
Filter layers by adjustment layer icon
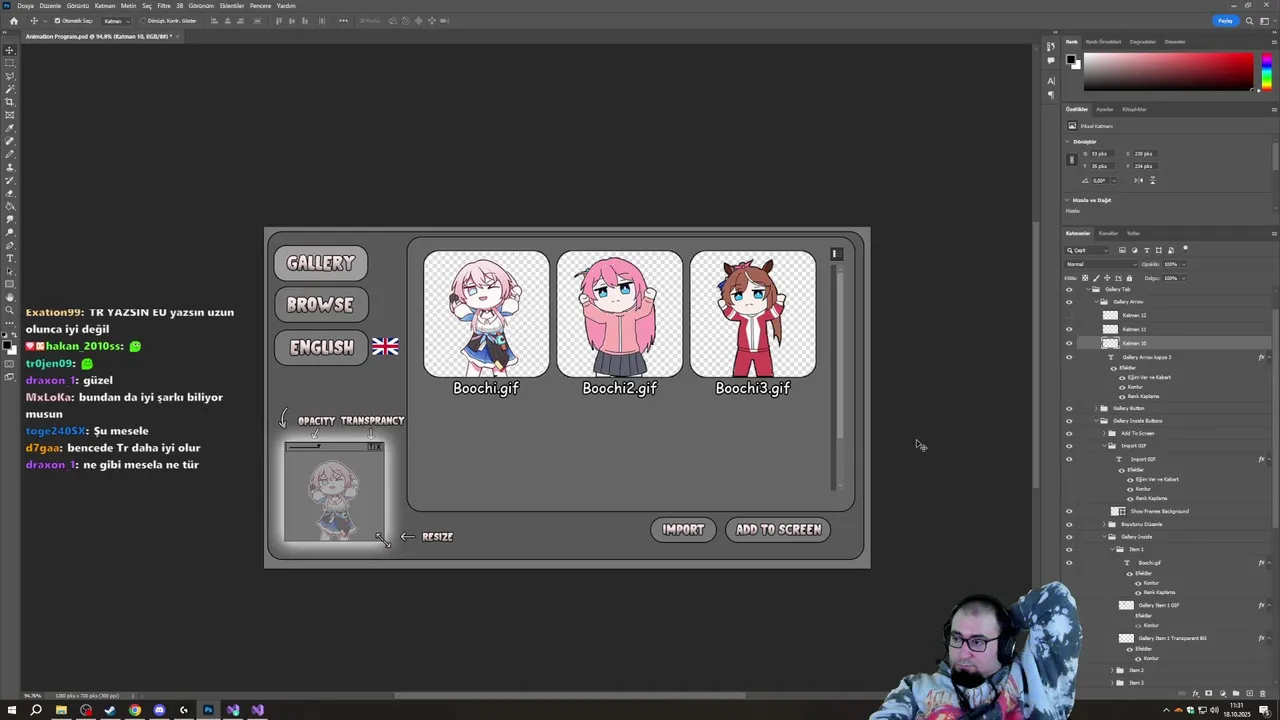(1134, 250)
